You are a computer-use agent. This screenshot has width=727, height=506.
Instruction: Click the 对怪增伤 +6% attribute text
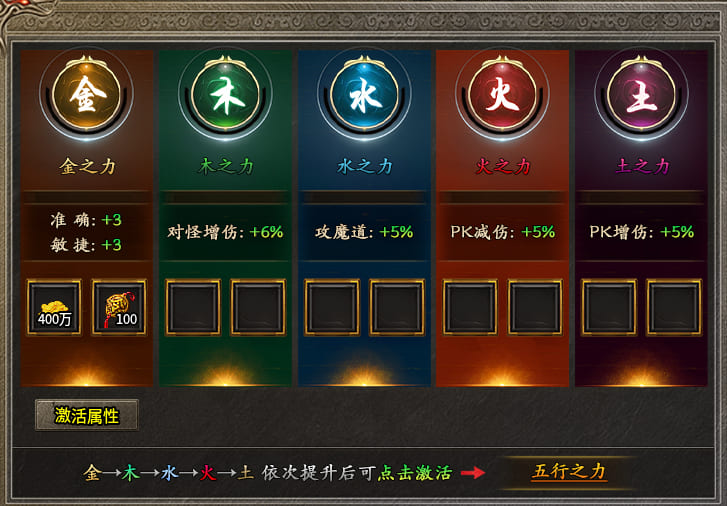pyautogui.click(x=225, y=232)
